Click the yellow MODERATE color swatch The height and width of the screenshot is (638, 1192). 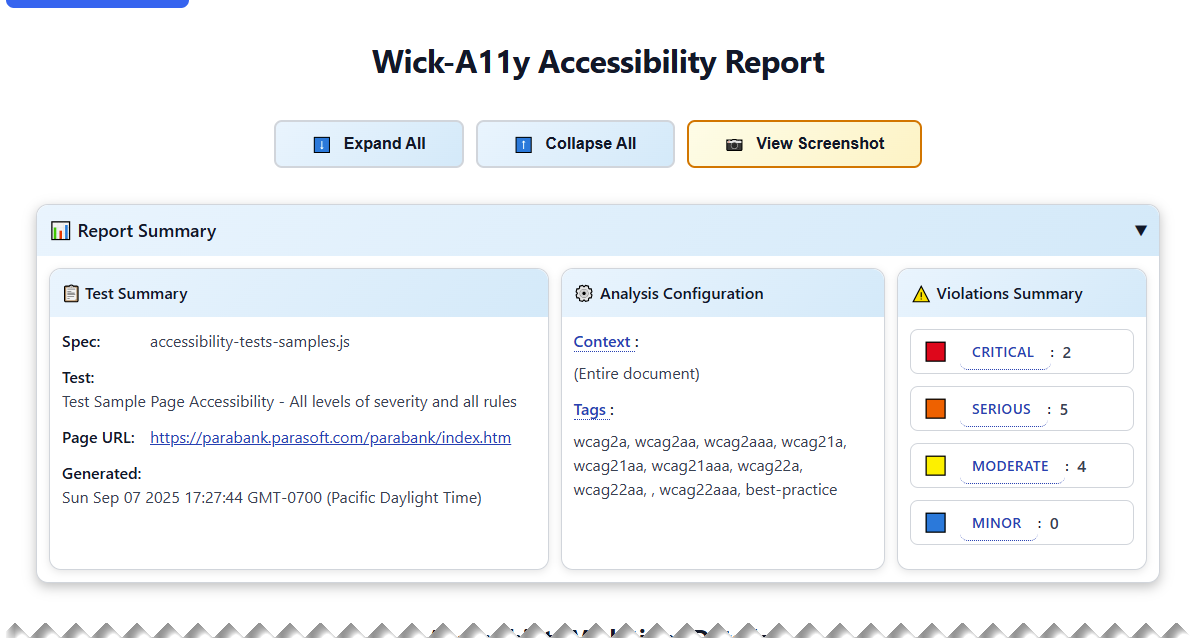(x=935, y=466)
